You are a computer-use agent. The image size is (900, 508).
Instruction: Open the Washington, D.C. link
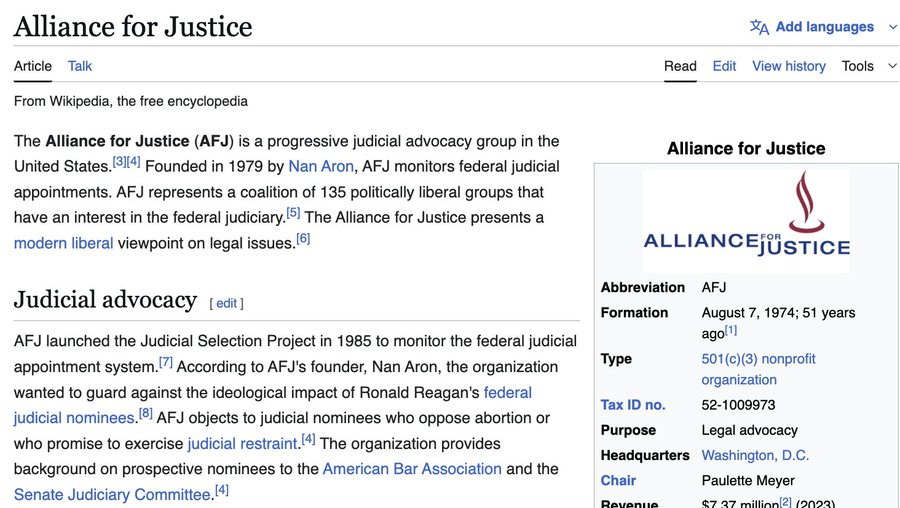pos(755,455)
